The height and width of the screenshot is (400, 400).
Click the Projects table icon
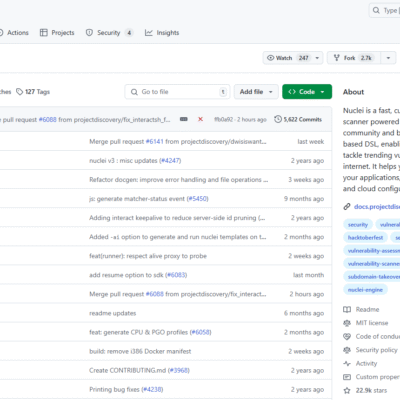(44, 33)
